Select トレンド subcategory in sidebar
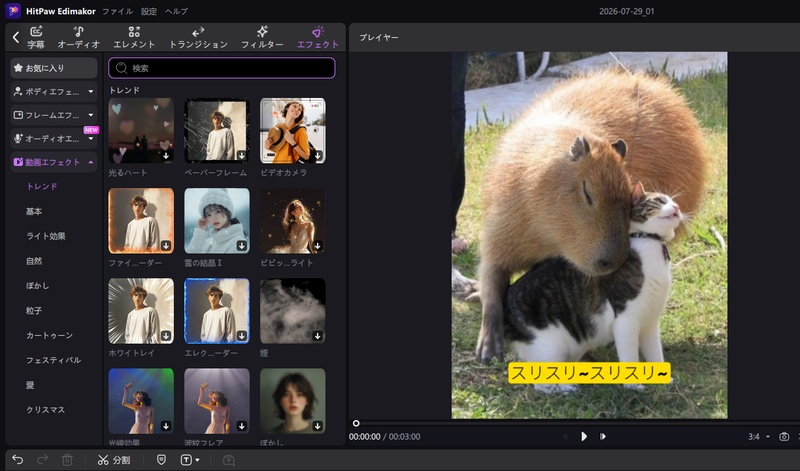The height and width of the screenshot is (471, 800). coord(42,186)
